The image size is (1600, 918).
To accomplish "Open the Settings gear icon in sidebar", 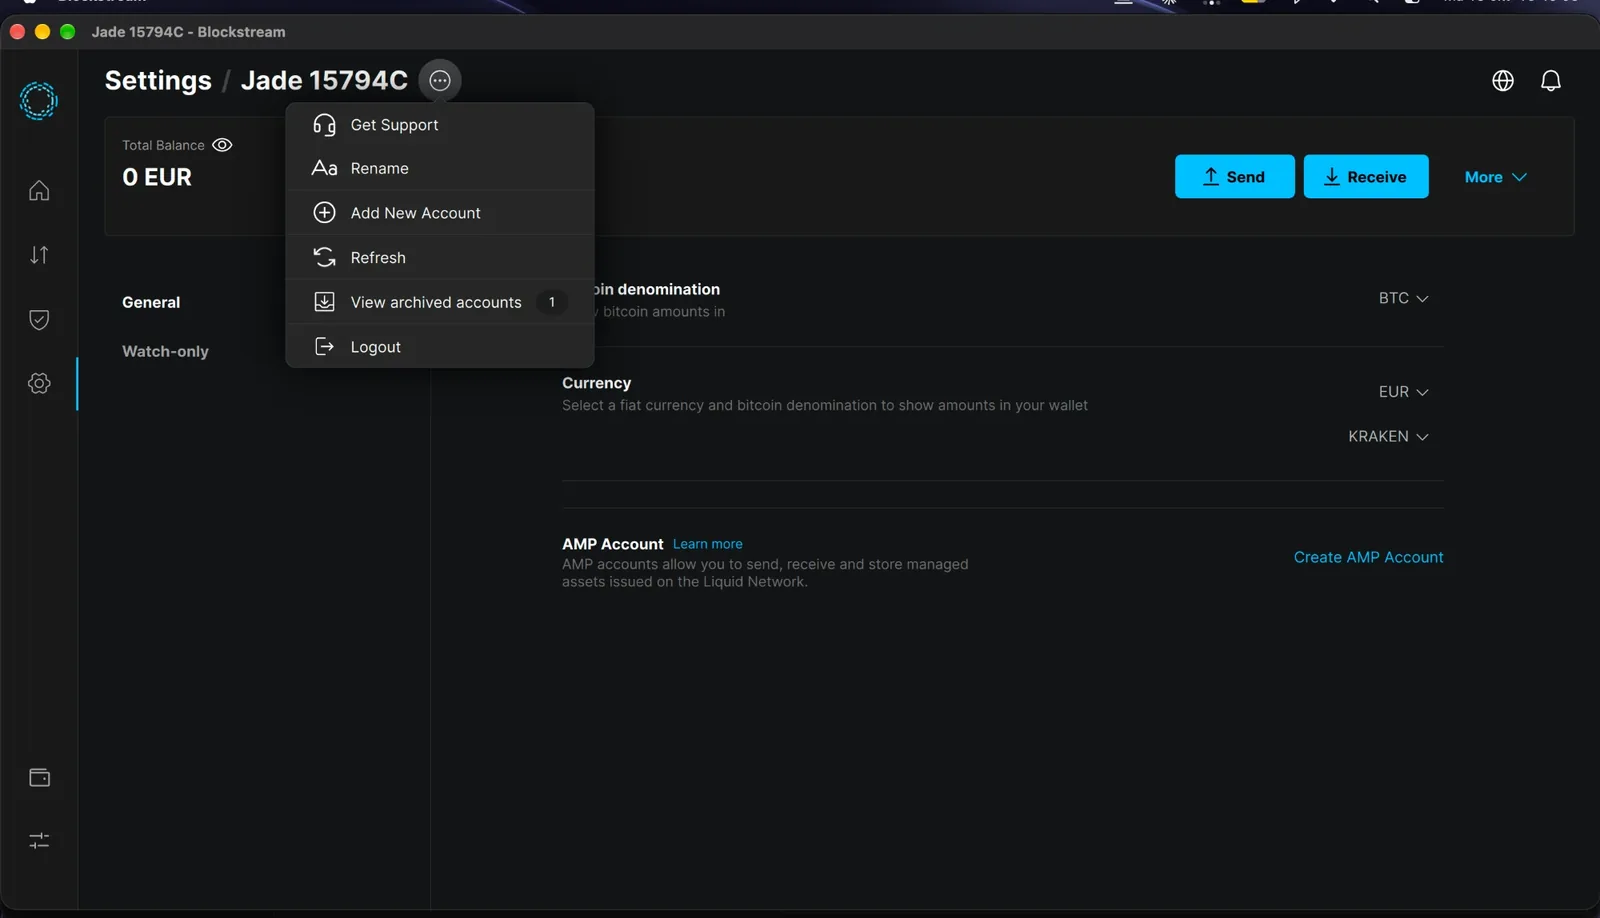I will (39, 383).
